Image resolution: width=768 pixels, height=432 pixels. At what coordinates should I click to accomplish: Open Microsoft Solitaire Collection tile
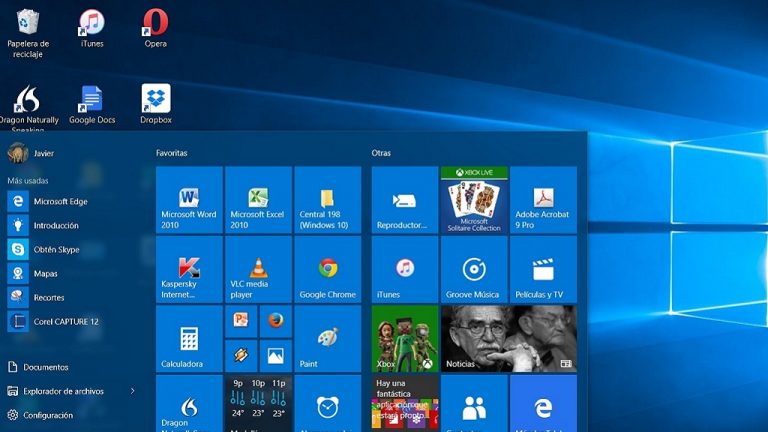coord(474,200)
